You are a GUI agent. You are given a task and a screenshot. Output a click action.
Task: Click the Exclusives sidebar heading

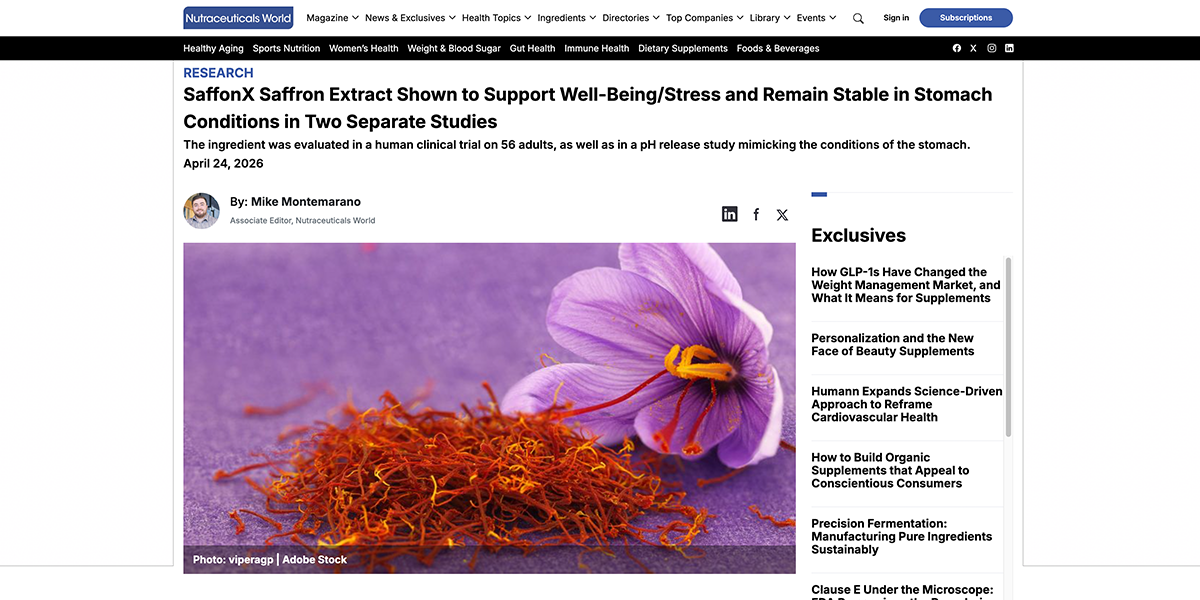(x=858, y=236)
